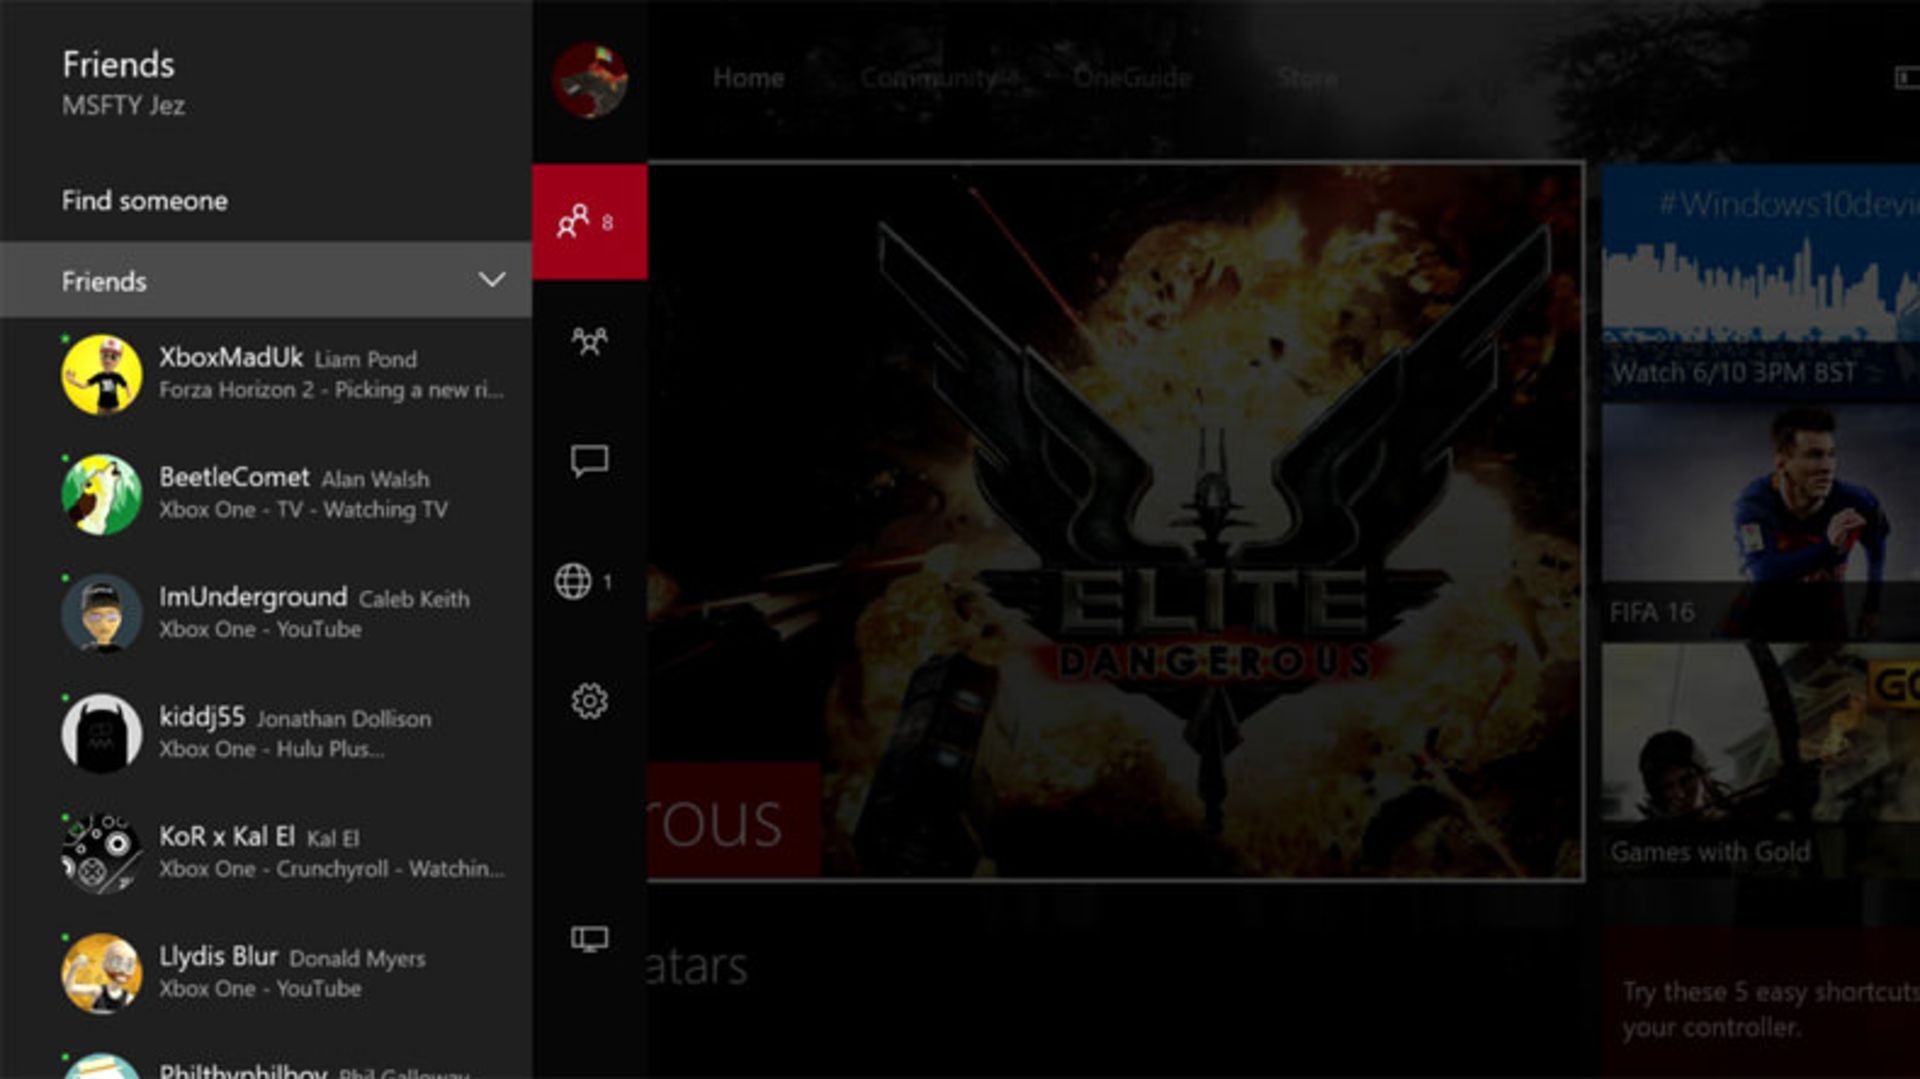Select 'Xbox One - Hulu Plus...' status
The height and width of the screenshot is (1079, 1920).
[271, 749]
